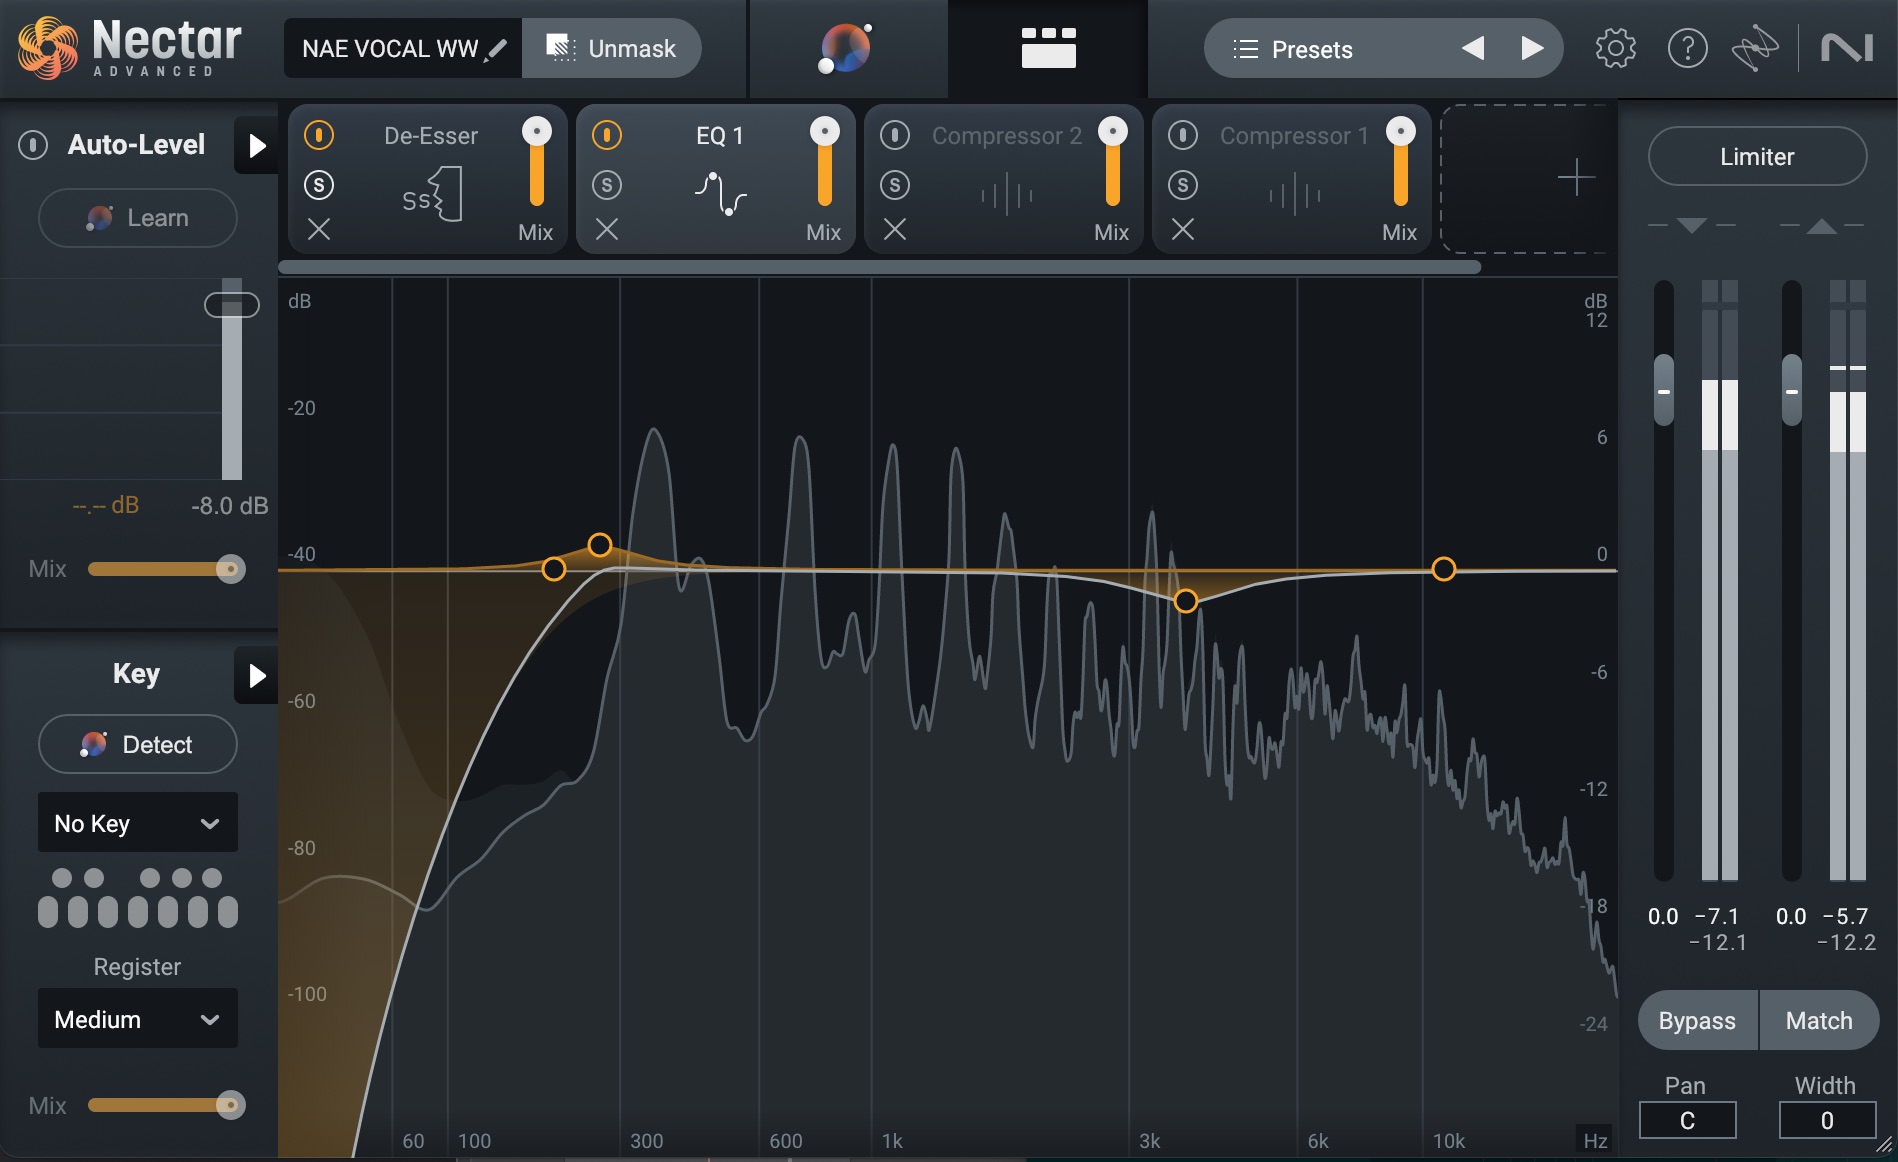Remove Compressor 1 with its X

(1183, 230)
